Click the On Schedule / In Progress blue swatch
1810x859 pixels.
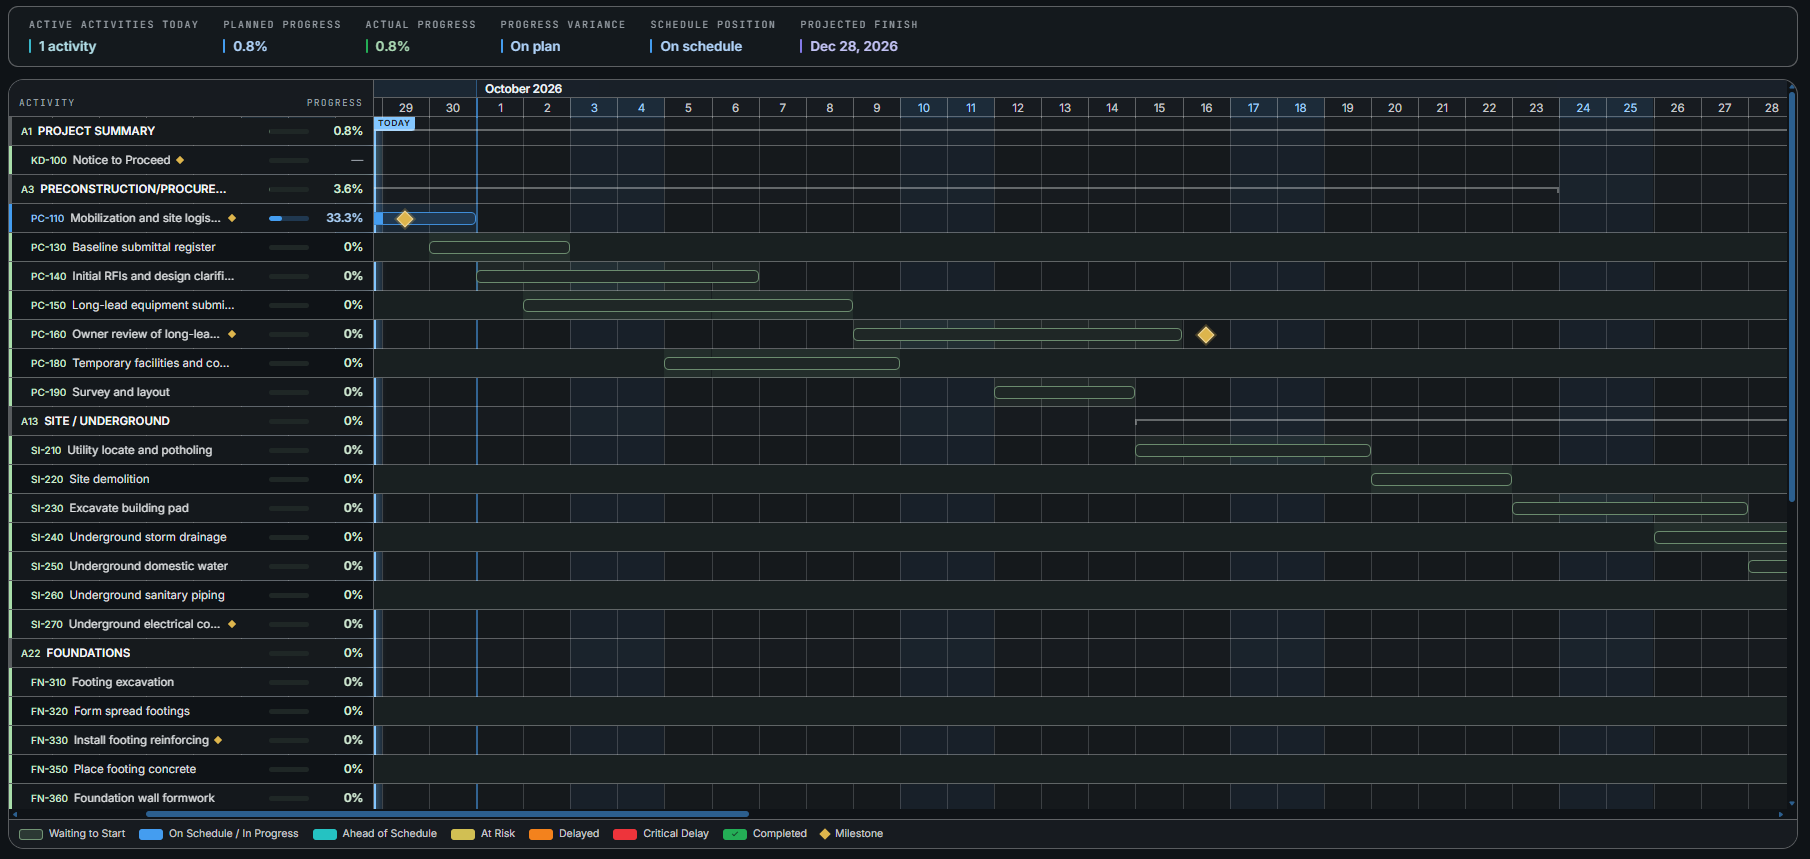tap(151, 834)
